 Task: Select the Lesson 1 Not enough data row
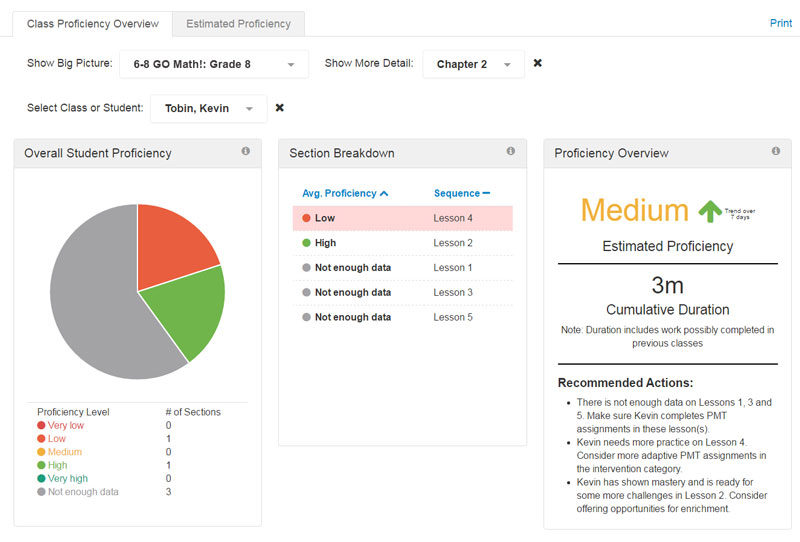click(402, 268)
